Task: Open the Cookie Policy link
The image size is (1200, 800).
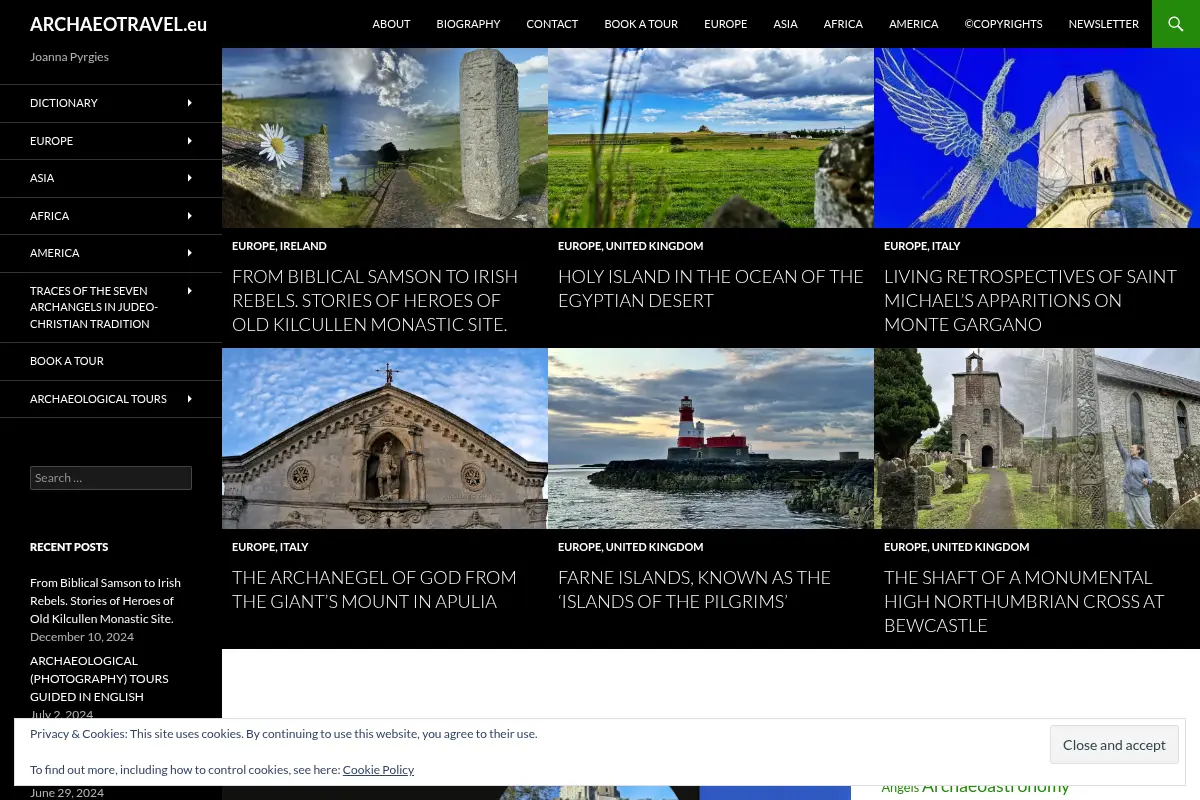Action: pyautogui.click(x=378, y=770)
